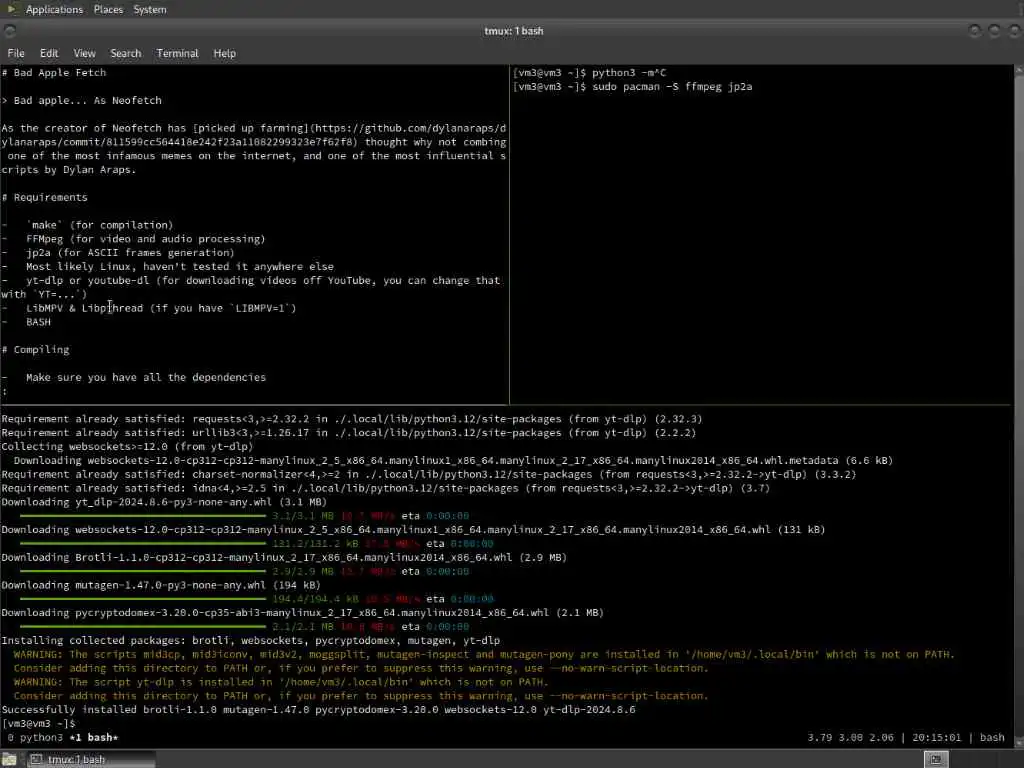1024x768 pixels.
Task: Click scrollbar up arrow of terminal
Action: point(1018,69)
